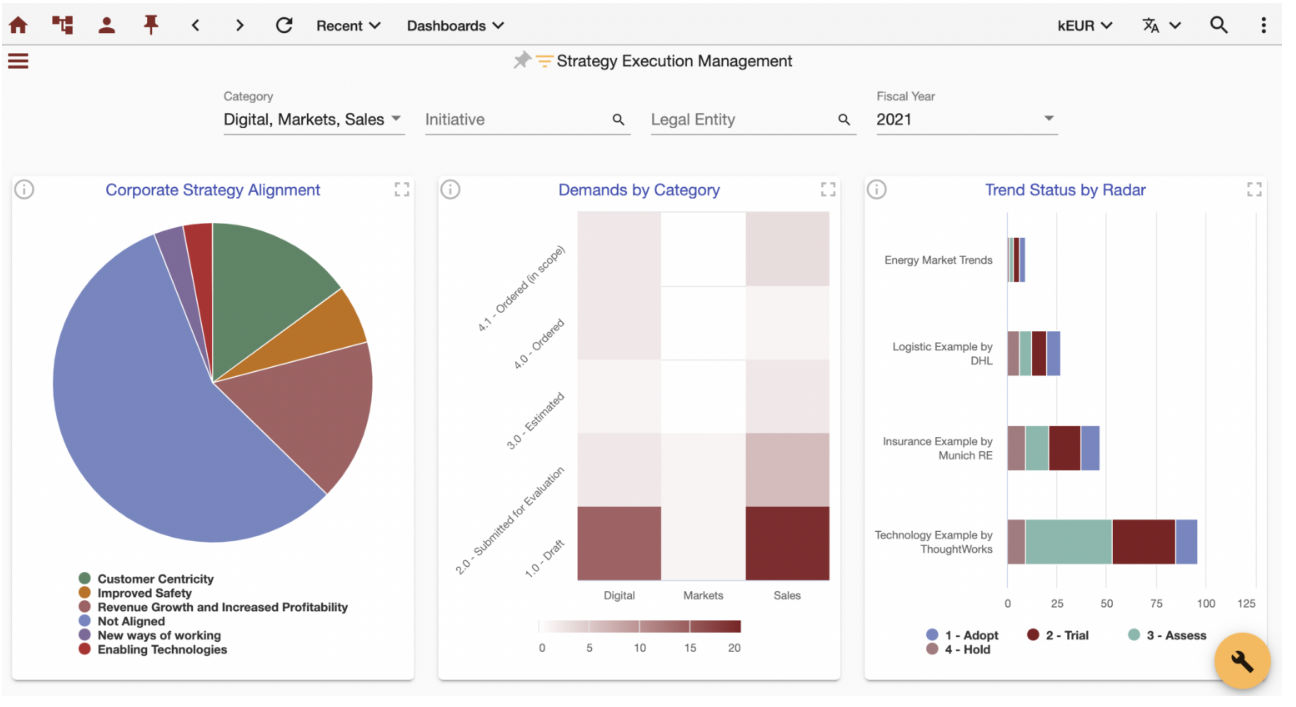Click the Initiative search field

[527, 119]
